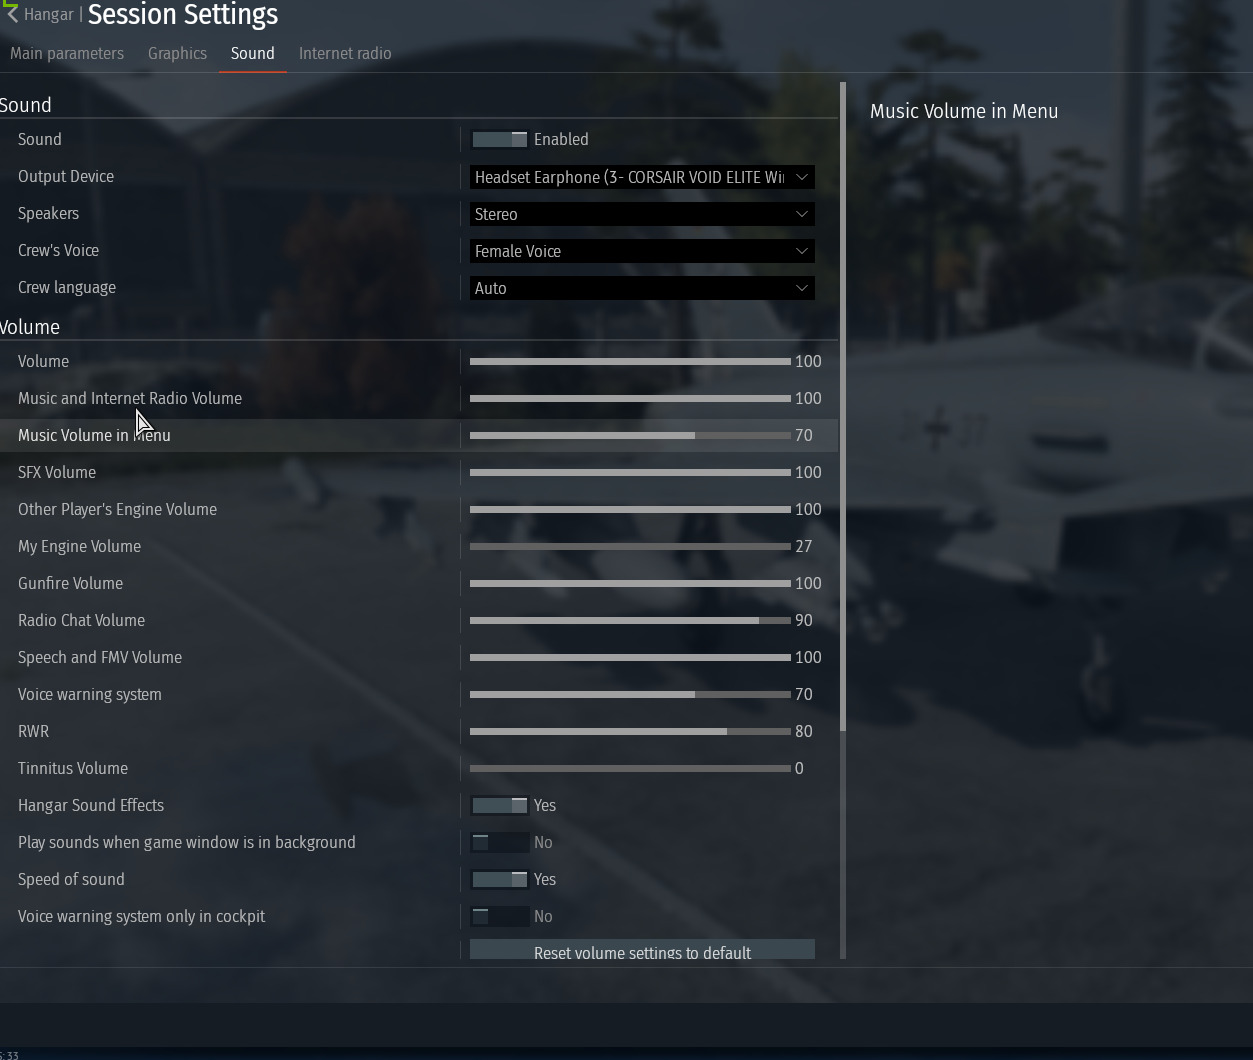This screenshot has height=1060, width=1253.
Task: Disable Hangar Sound Effects toggle
Action: [x=499, y=805]
